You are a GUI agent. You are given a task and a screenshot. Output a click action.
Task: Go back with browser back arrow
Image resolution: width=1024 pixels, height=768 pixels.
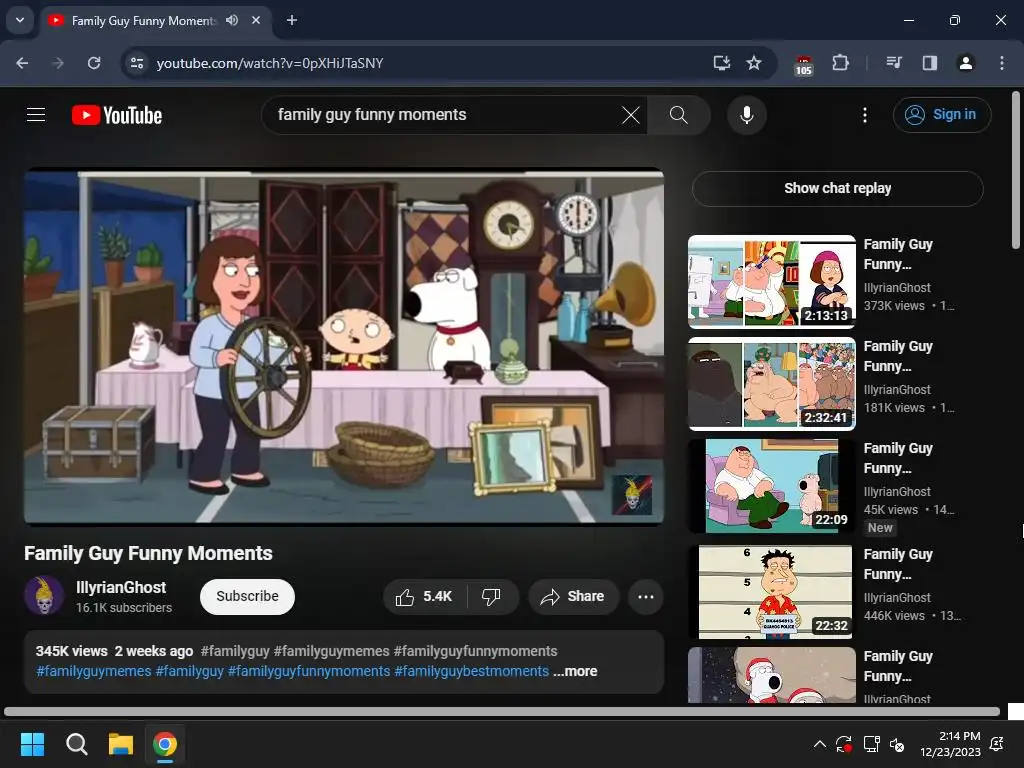[x=22, y=63]
